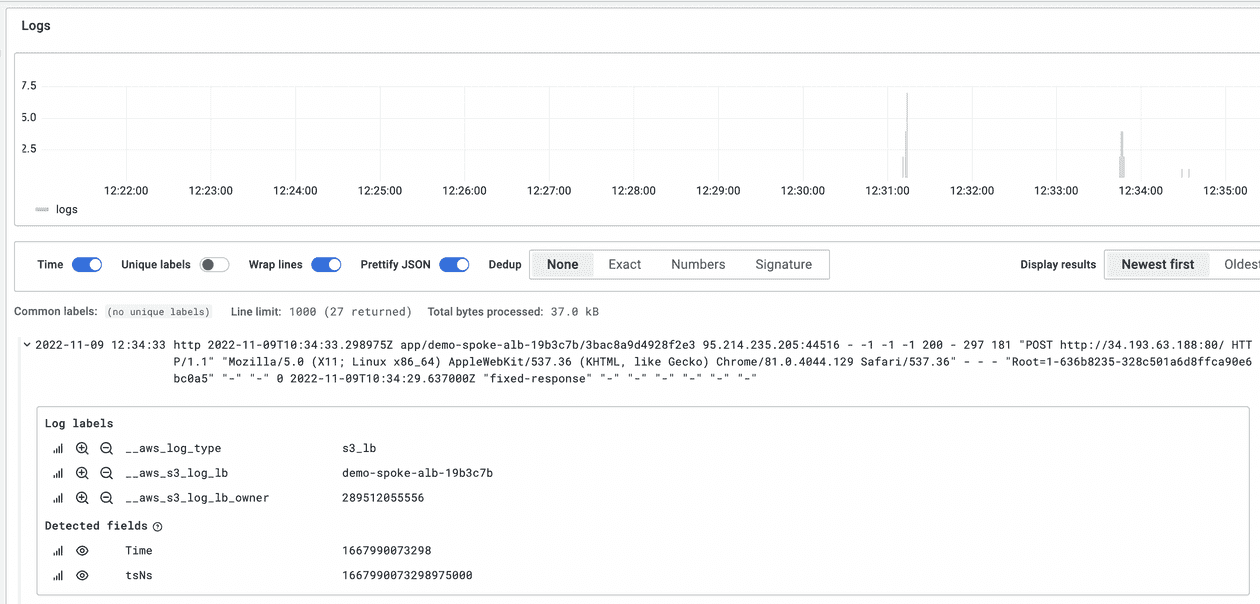Image resolution: width=1260 pixels, height=604 pixels.
Task: Collapse the expanded 12:34:33 log row
Action: pyautogui.click(x=26, y=344)
